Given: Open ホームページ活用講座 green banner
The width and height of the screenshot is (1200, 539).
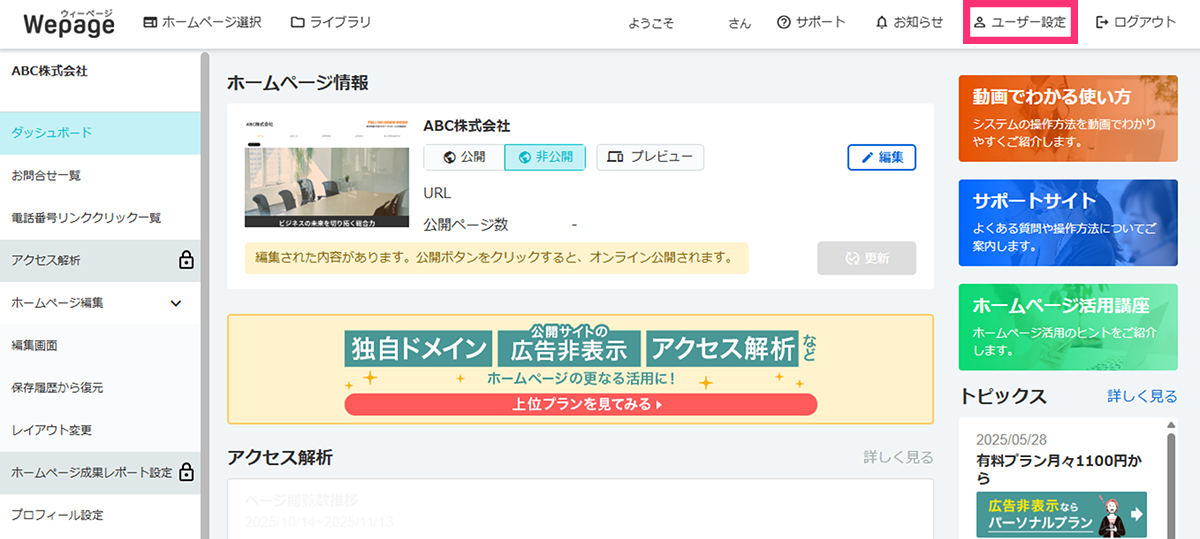Looking at the screenshot, I should [1068, 327].
